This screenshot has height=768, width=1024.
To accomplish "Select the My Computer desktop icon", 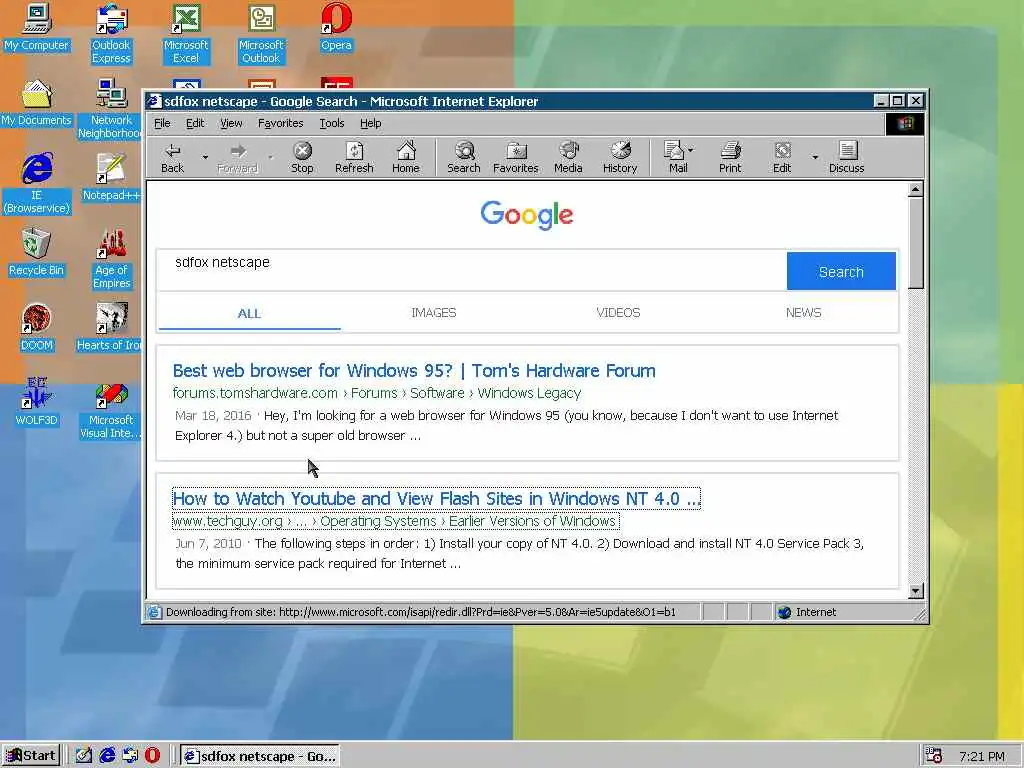I will click(37, 27).
